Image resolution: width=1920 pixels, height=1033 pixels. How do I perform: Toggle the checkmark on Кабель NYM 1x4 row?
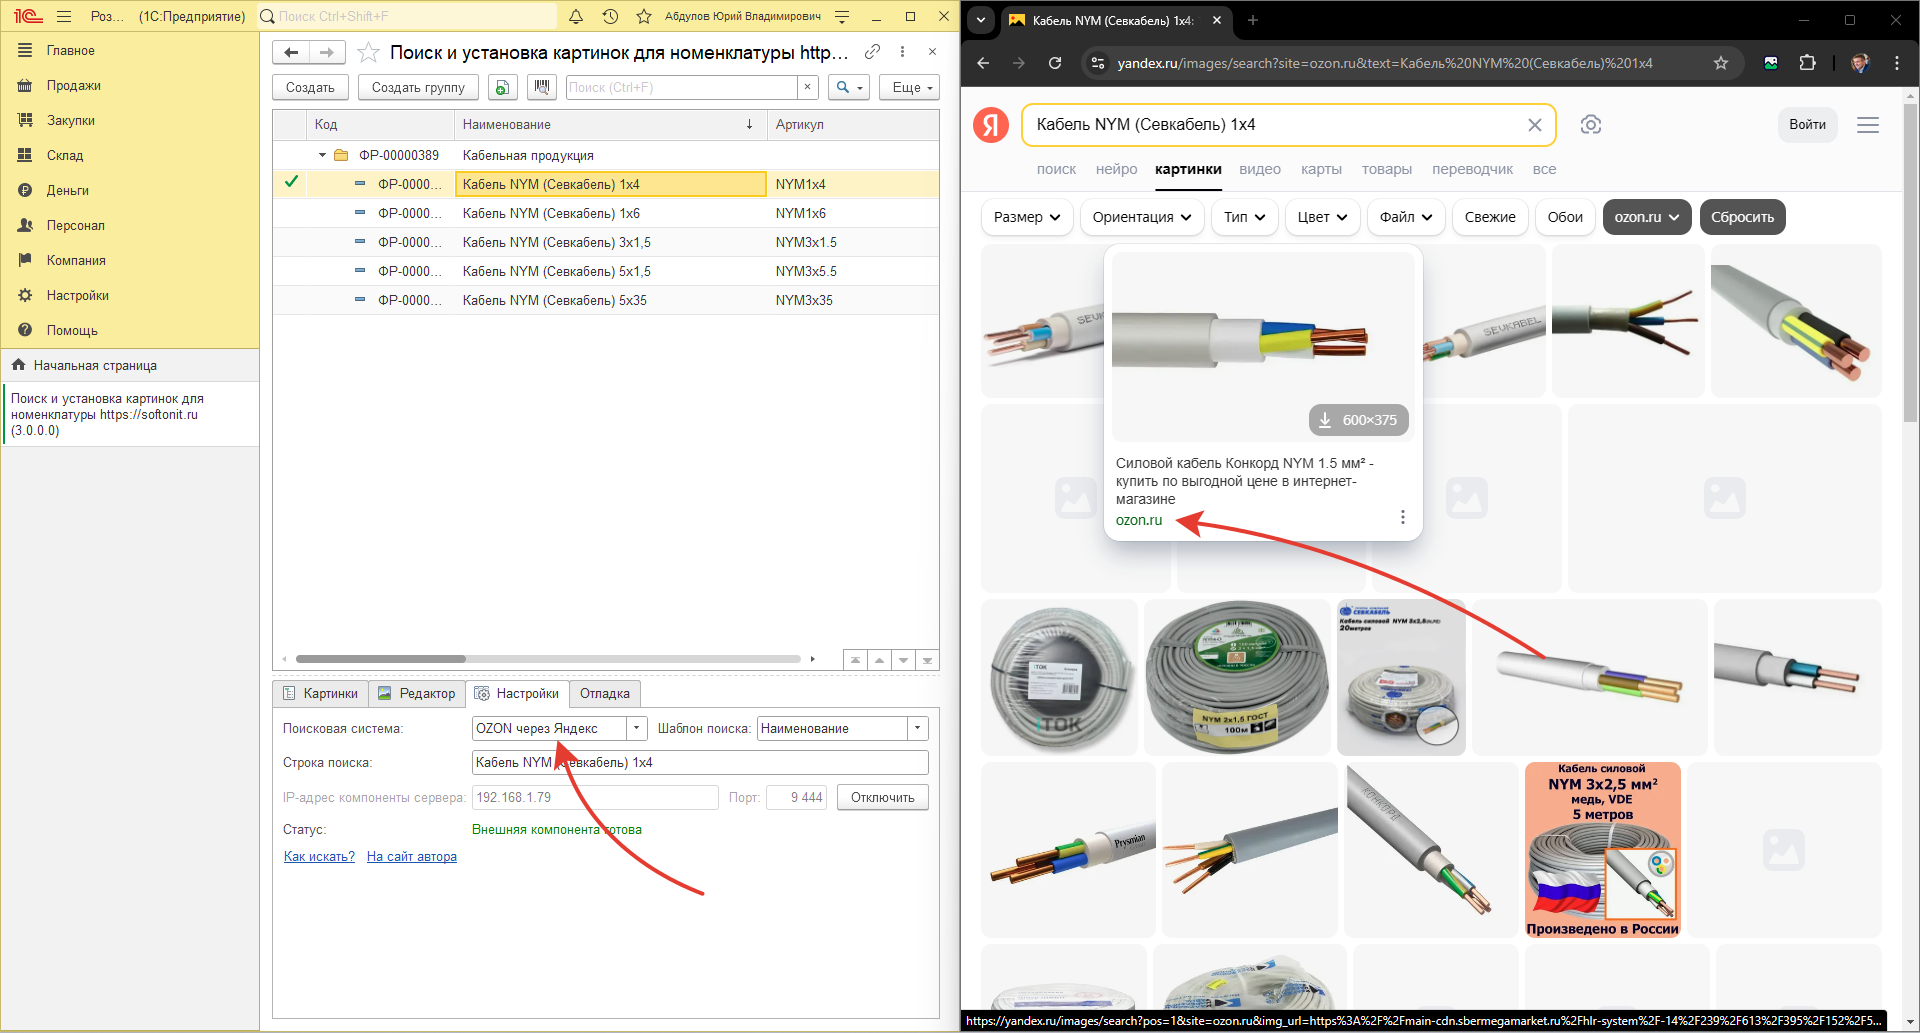point(291,183)
